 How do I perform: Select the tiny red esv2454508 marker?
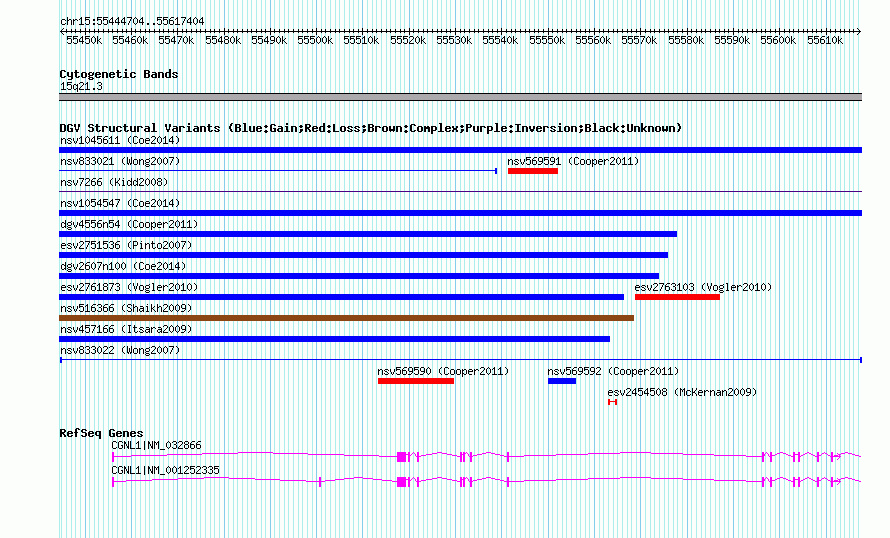click(612, 402)
